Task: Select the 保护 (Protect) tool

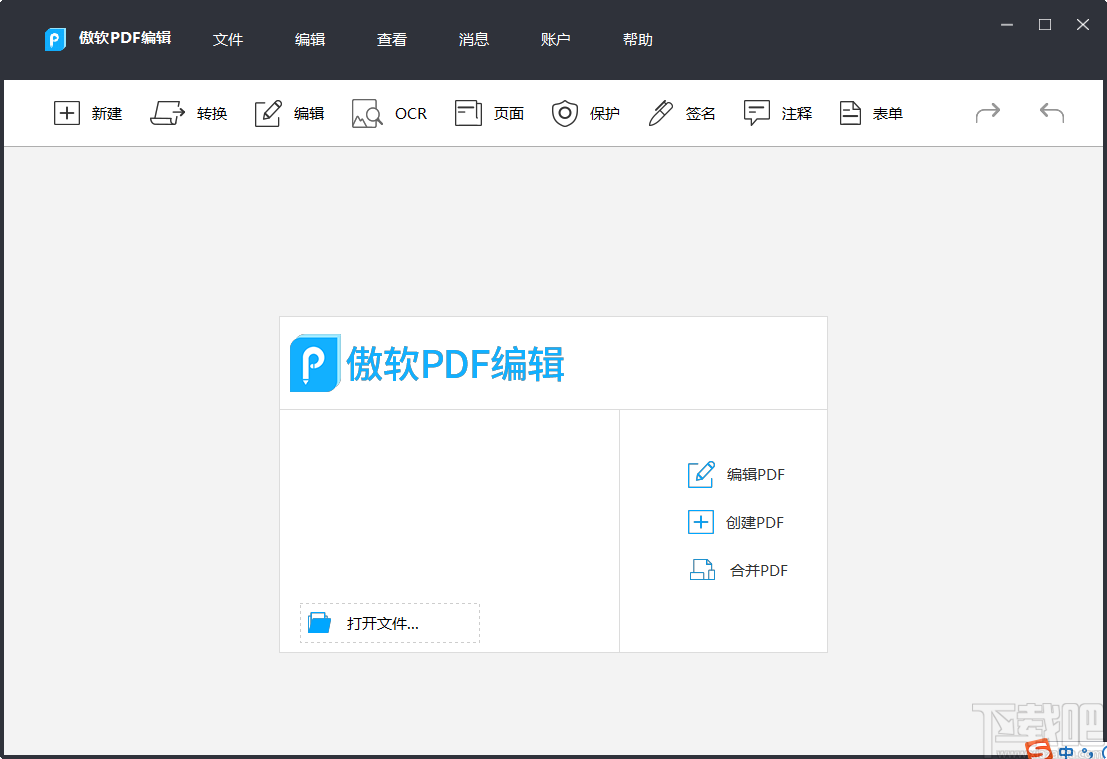Action: (x=587, y=113)
